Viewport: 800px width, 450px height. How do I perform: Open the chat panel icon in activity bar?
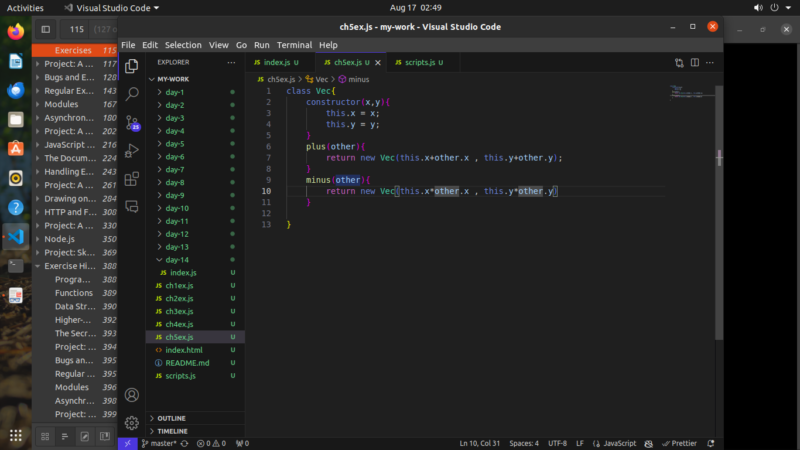click(x=132, y=206)
